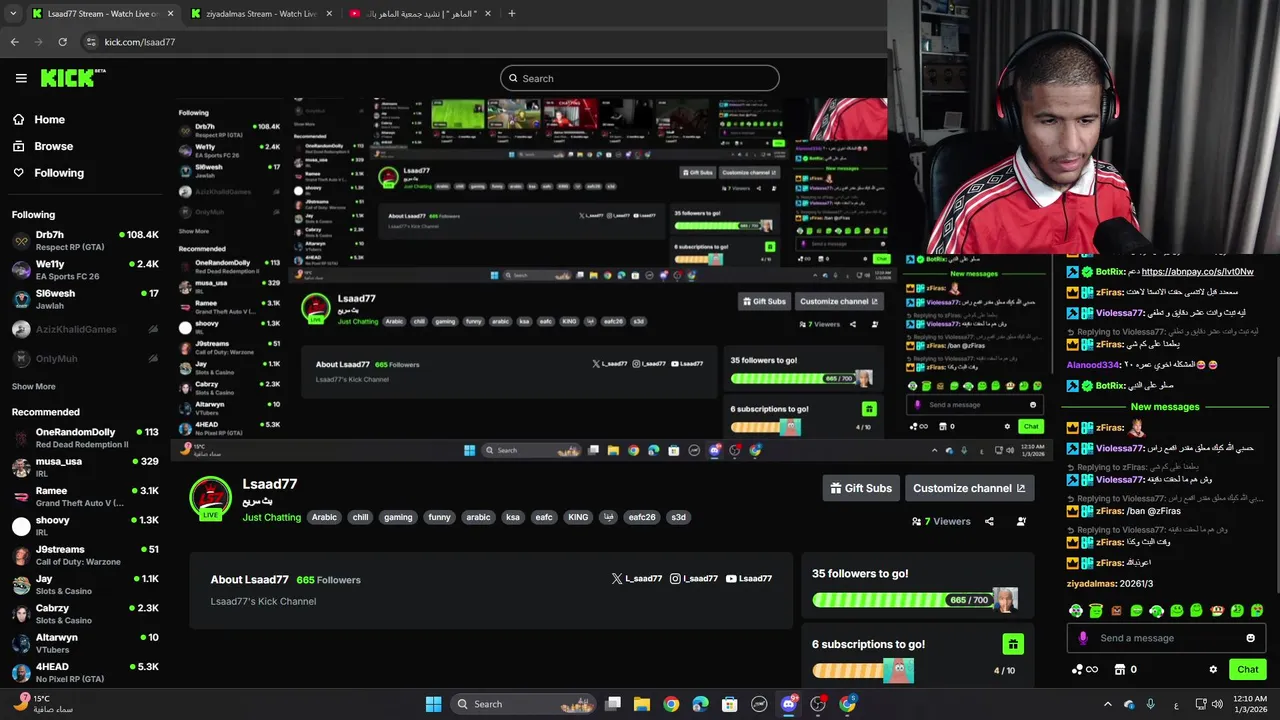The height and width of the screenshot is (720, 1280).
Task: Open emoji picker in chat input
Action: (1250, 638)
